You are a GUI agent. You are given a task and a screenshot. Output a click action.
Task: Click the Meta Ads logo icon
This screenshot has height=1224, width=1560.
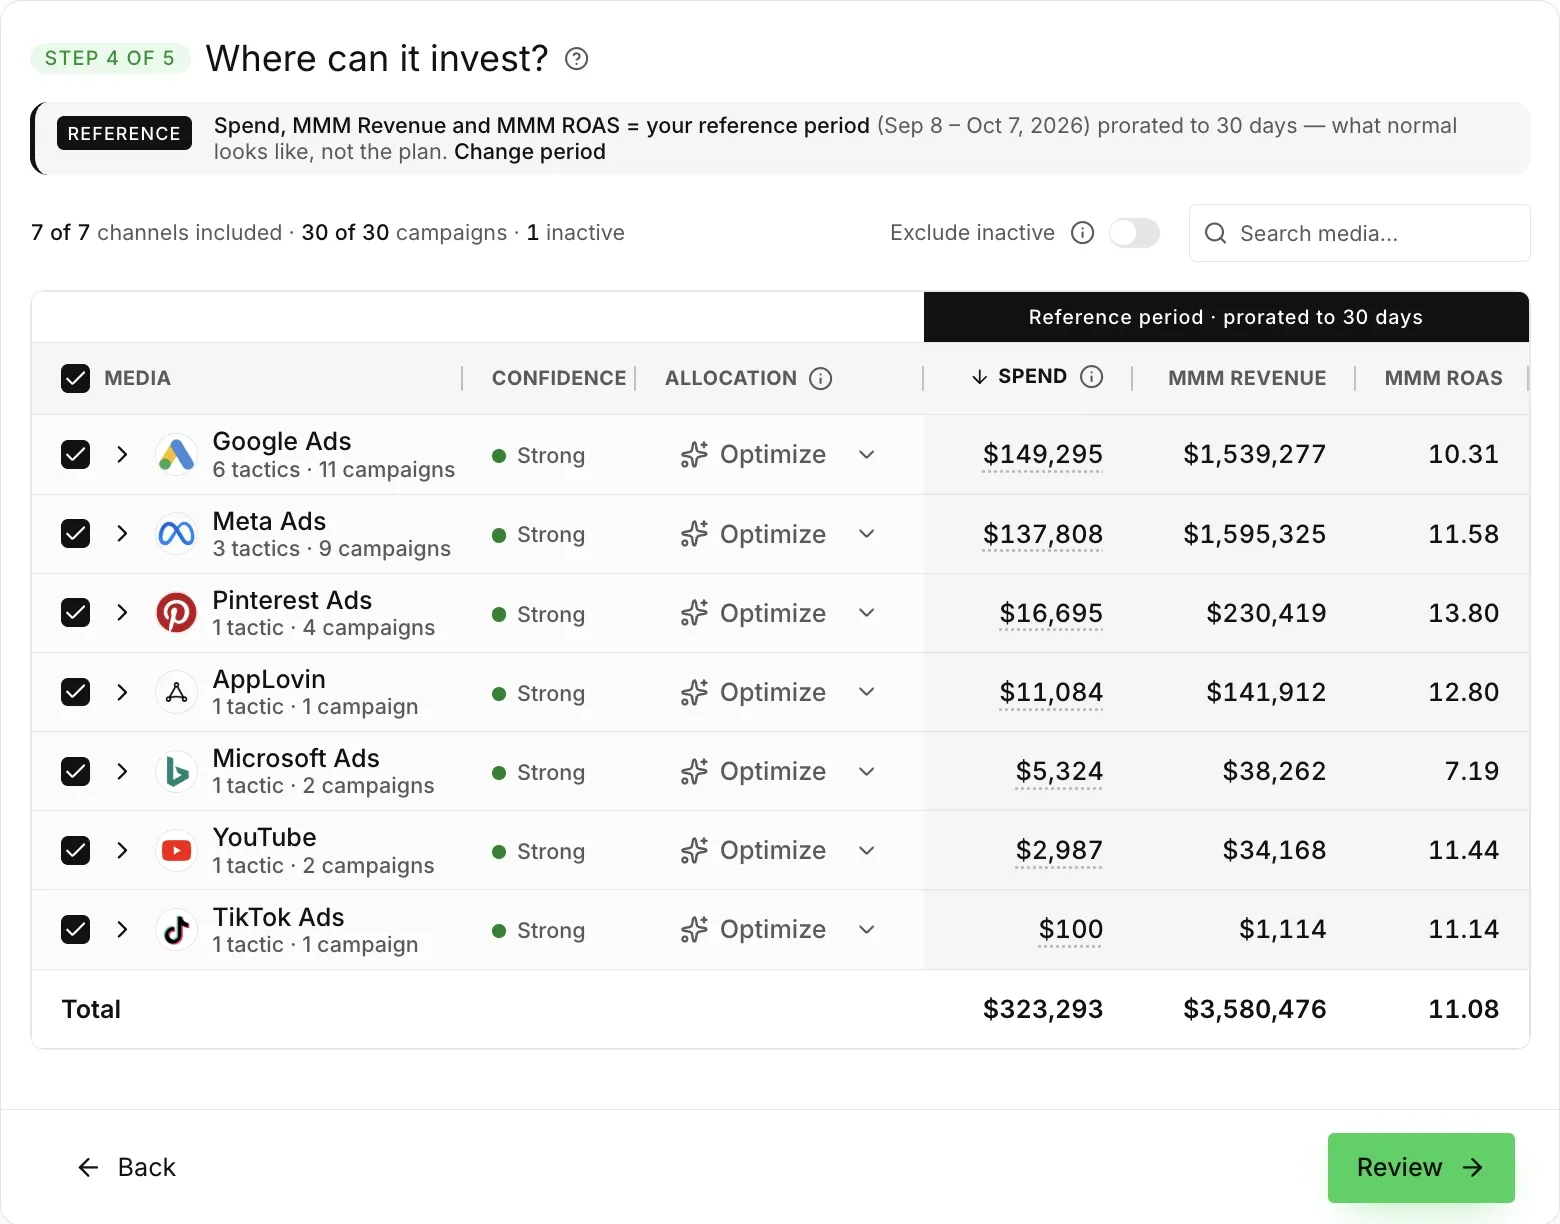tap(177, 534)
